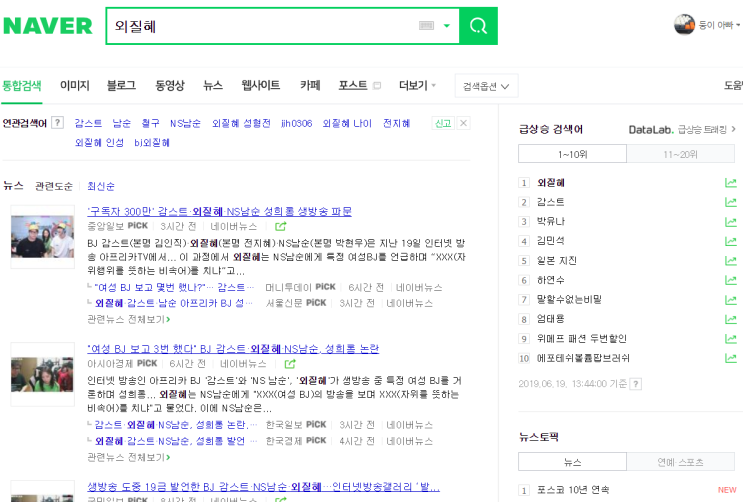This screenshot has height=502, width=743.
Task: Select the 통합검색 tab
Action: coord(22,86)
